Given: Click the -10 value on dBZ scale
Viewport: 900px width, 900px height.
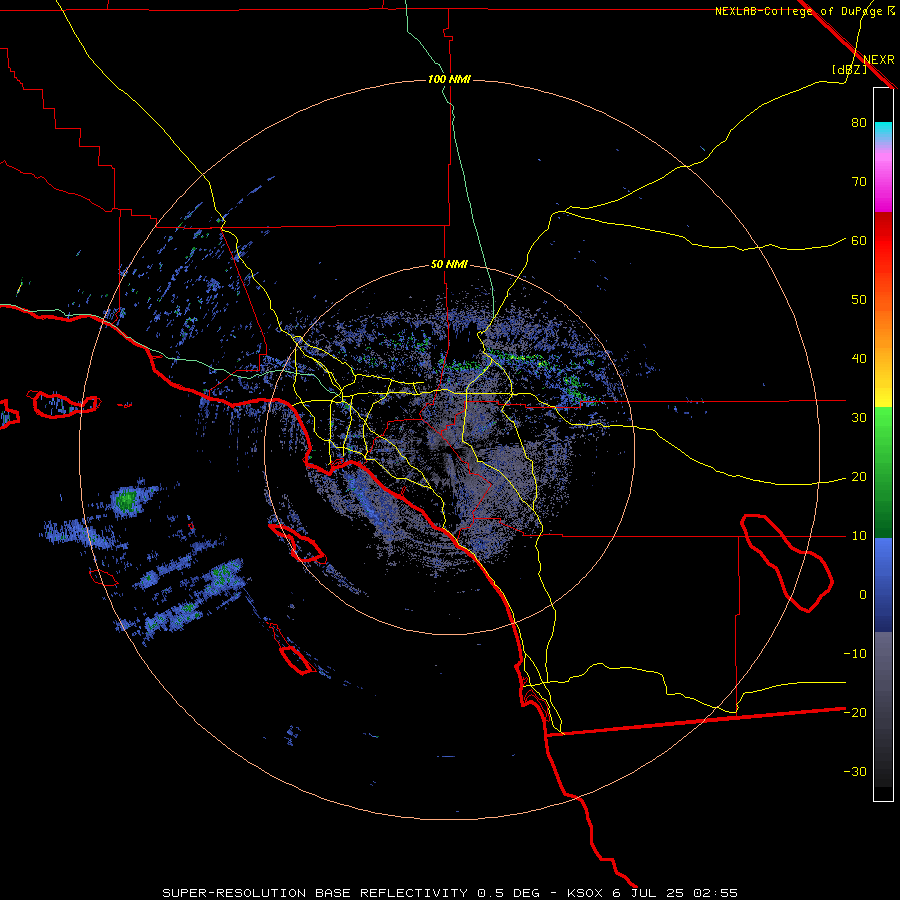Looking at the screenshot, I should pyautogui.click(x=855, y=654).
